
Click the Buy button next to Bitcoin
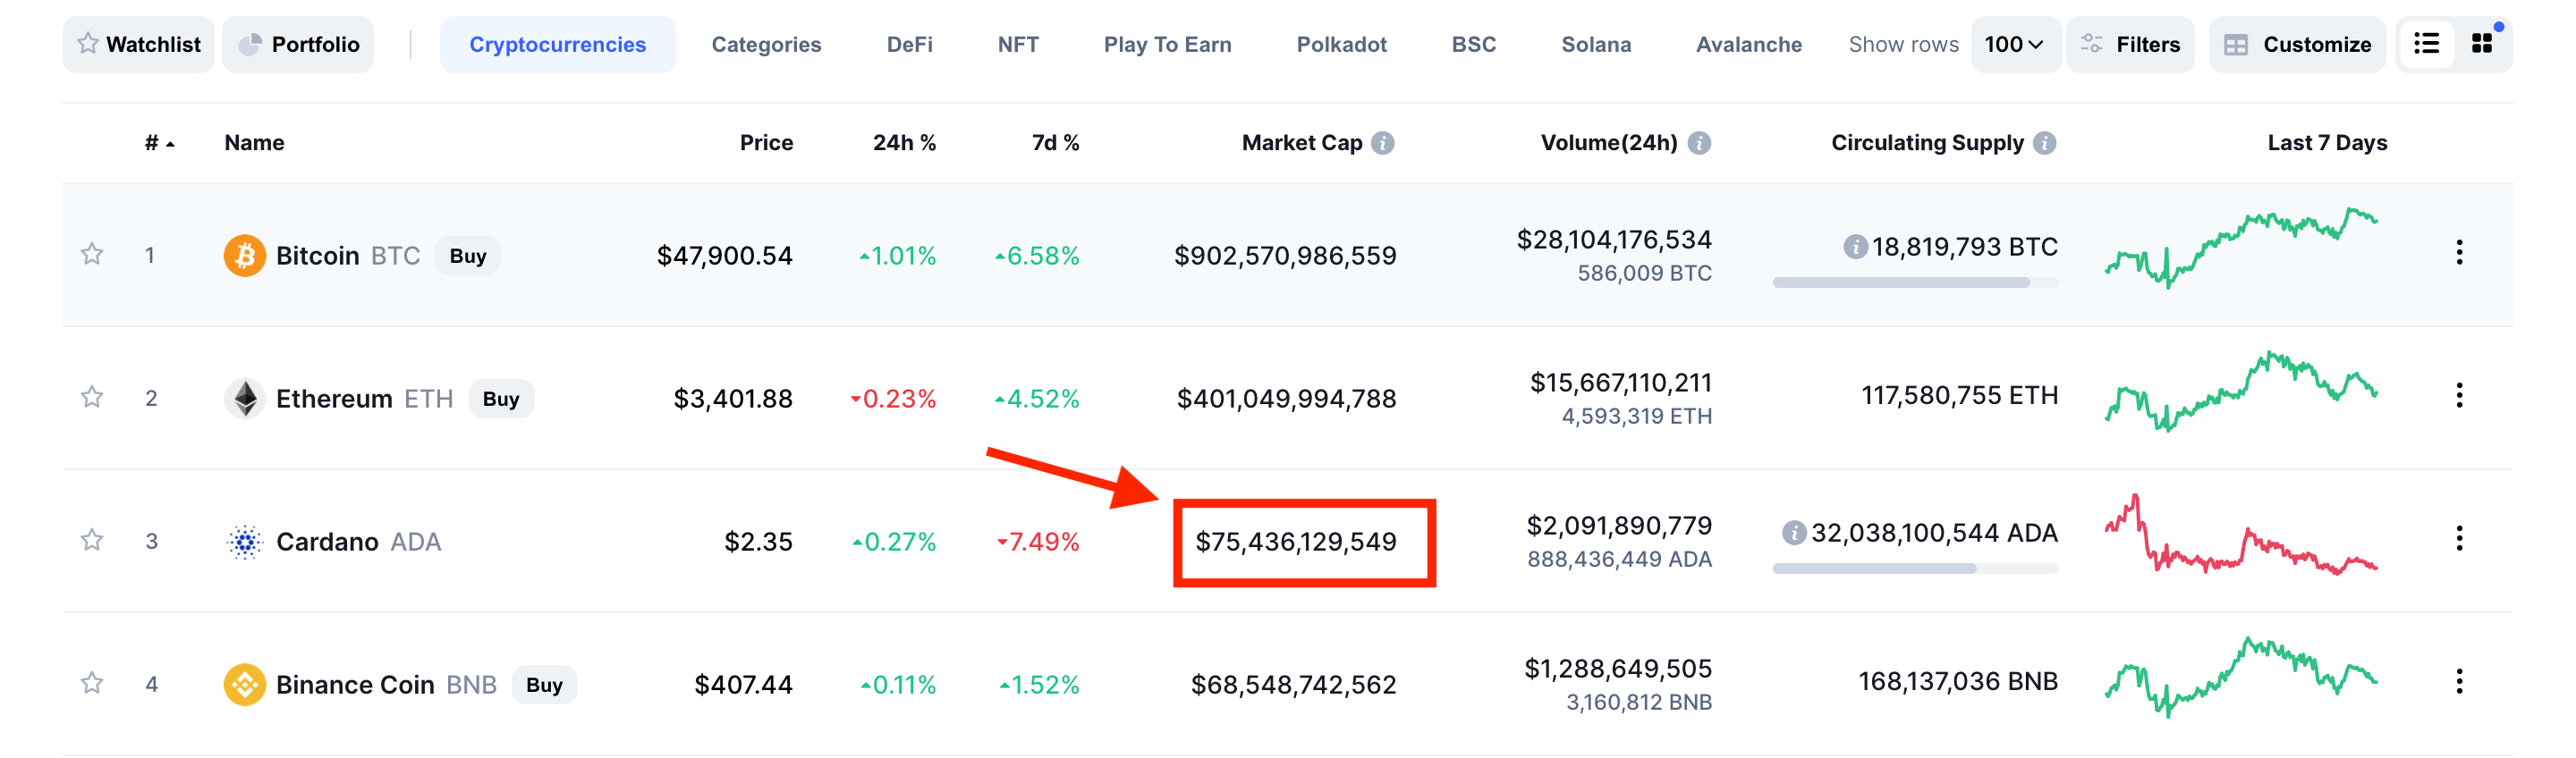pos(467,256)
